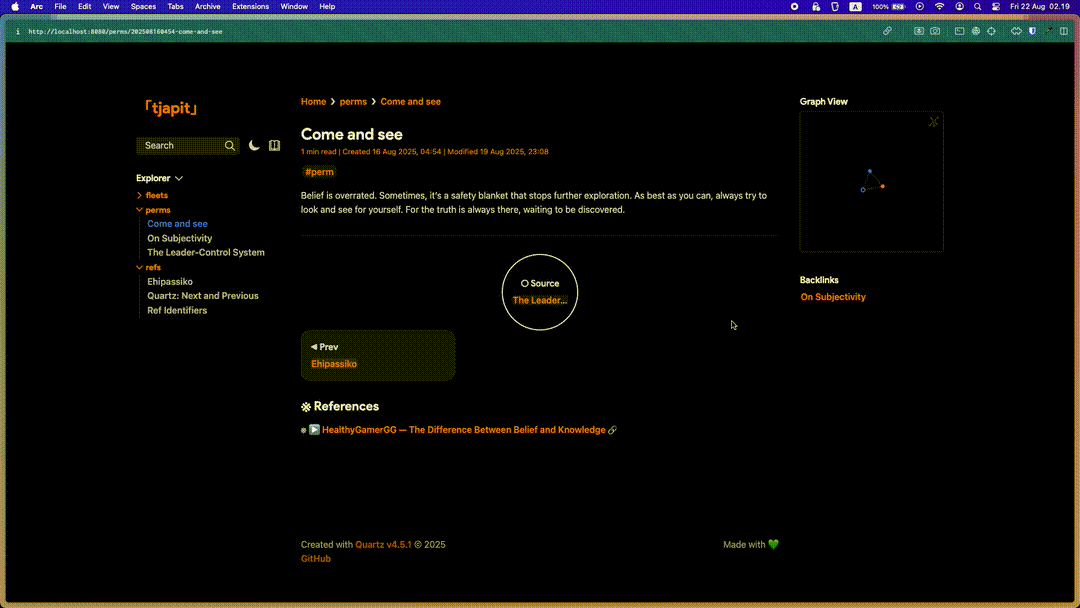
Task: Click the camera capture icon in toolbar
Action: tap(935, 31)
